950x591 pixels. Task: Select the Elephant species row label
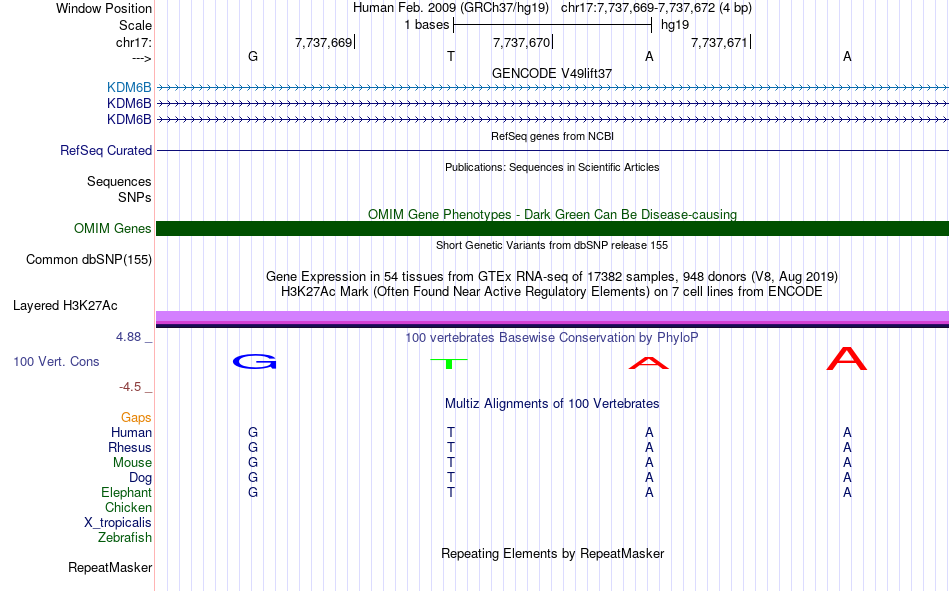pyautogui.click(x=127, y=492)
